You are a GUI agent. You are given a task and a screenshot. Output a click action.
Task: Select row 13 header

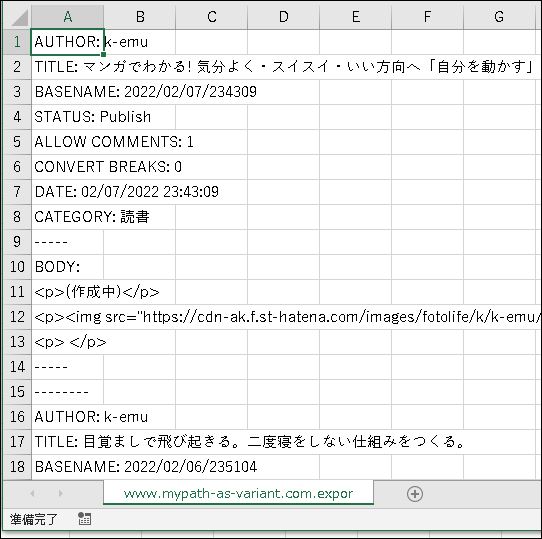[17, 342]
